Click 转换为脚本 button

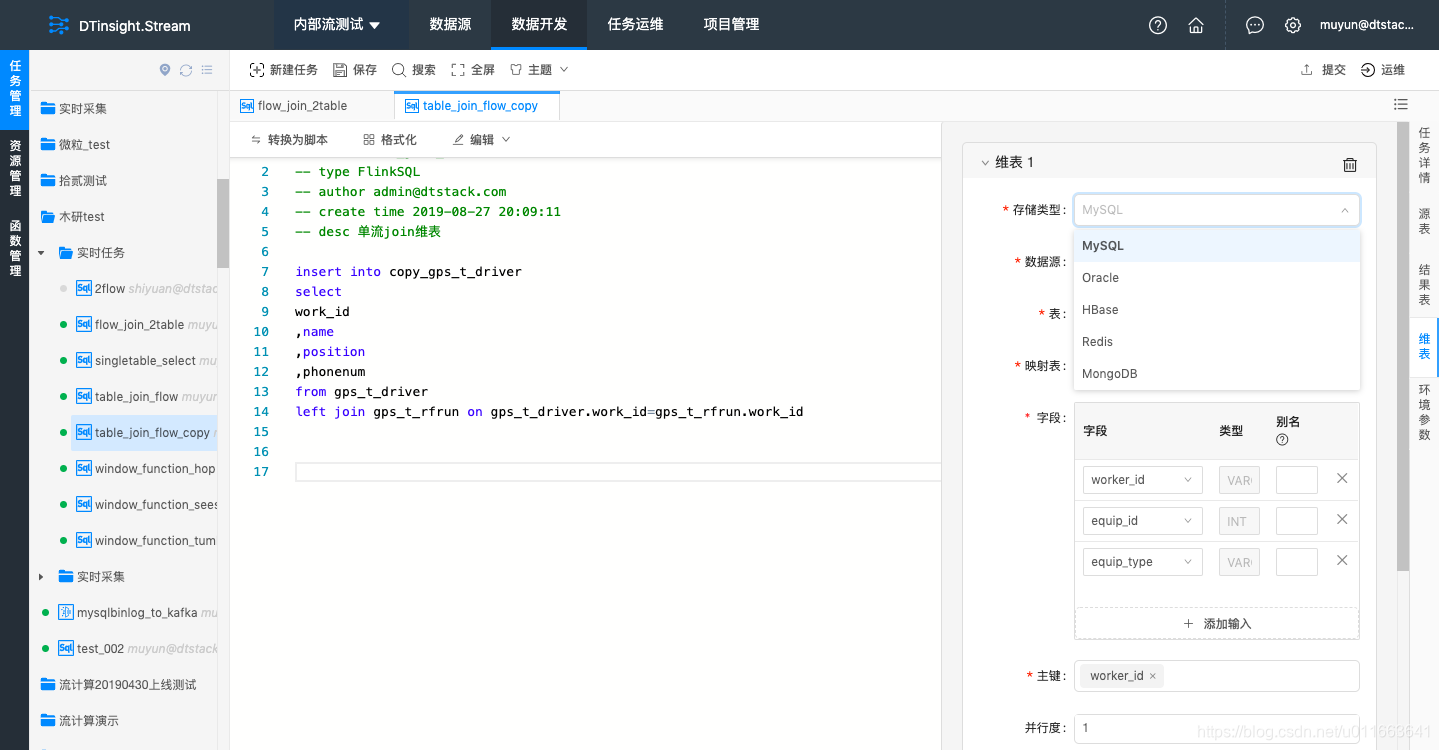[289, 140]
